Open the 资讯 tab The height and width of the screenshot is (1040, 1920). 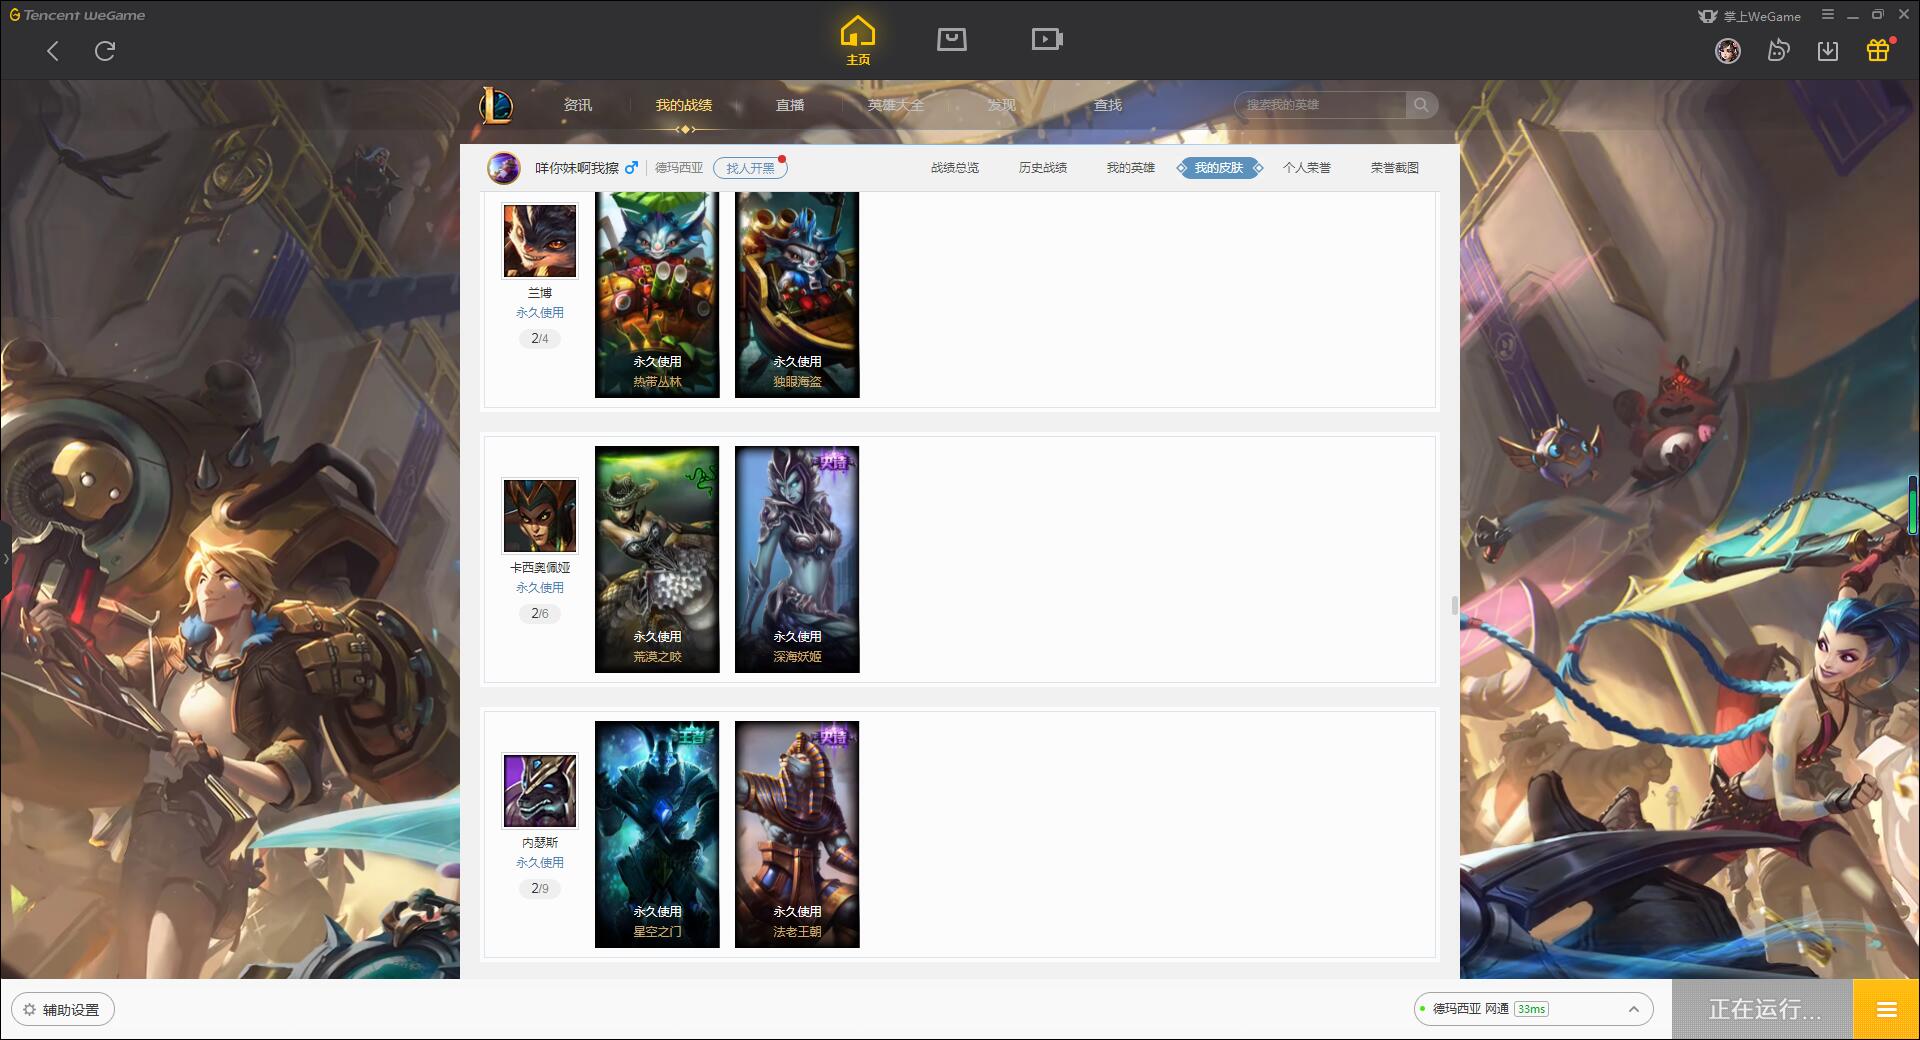point(578,105)
